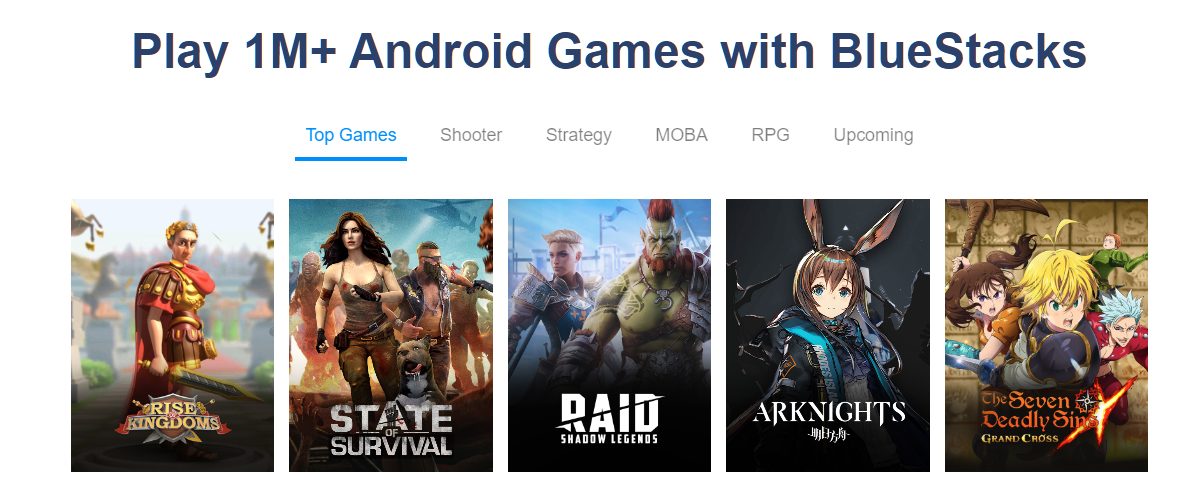The width and height of the screenshot is (1191, 500).
Task: Open the RAID Shadow Legends game card
Action: [x=609, y=335]
